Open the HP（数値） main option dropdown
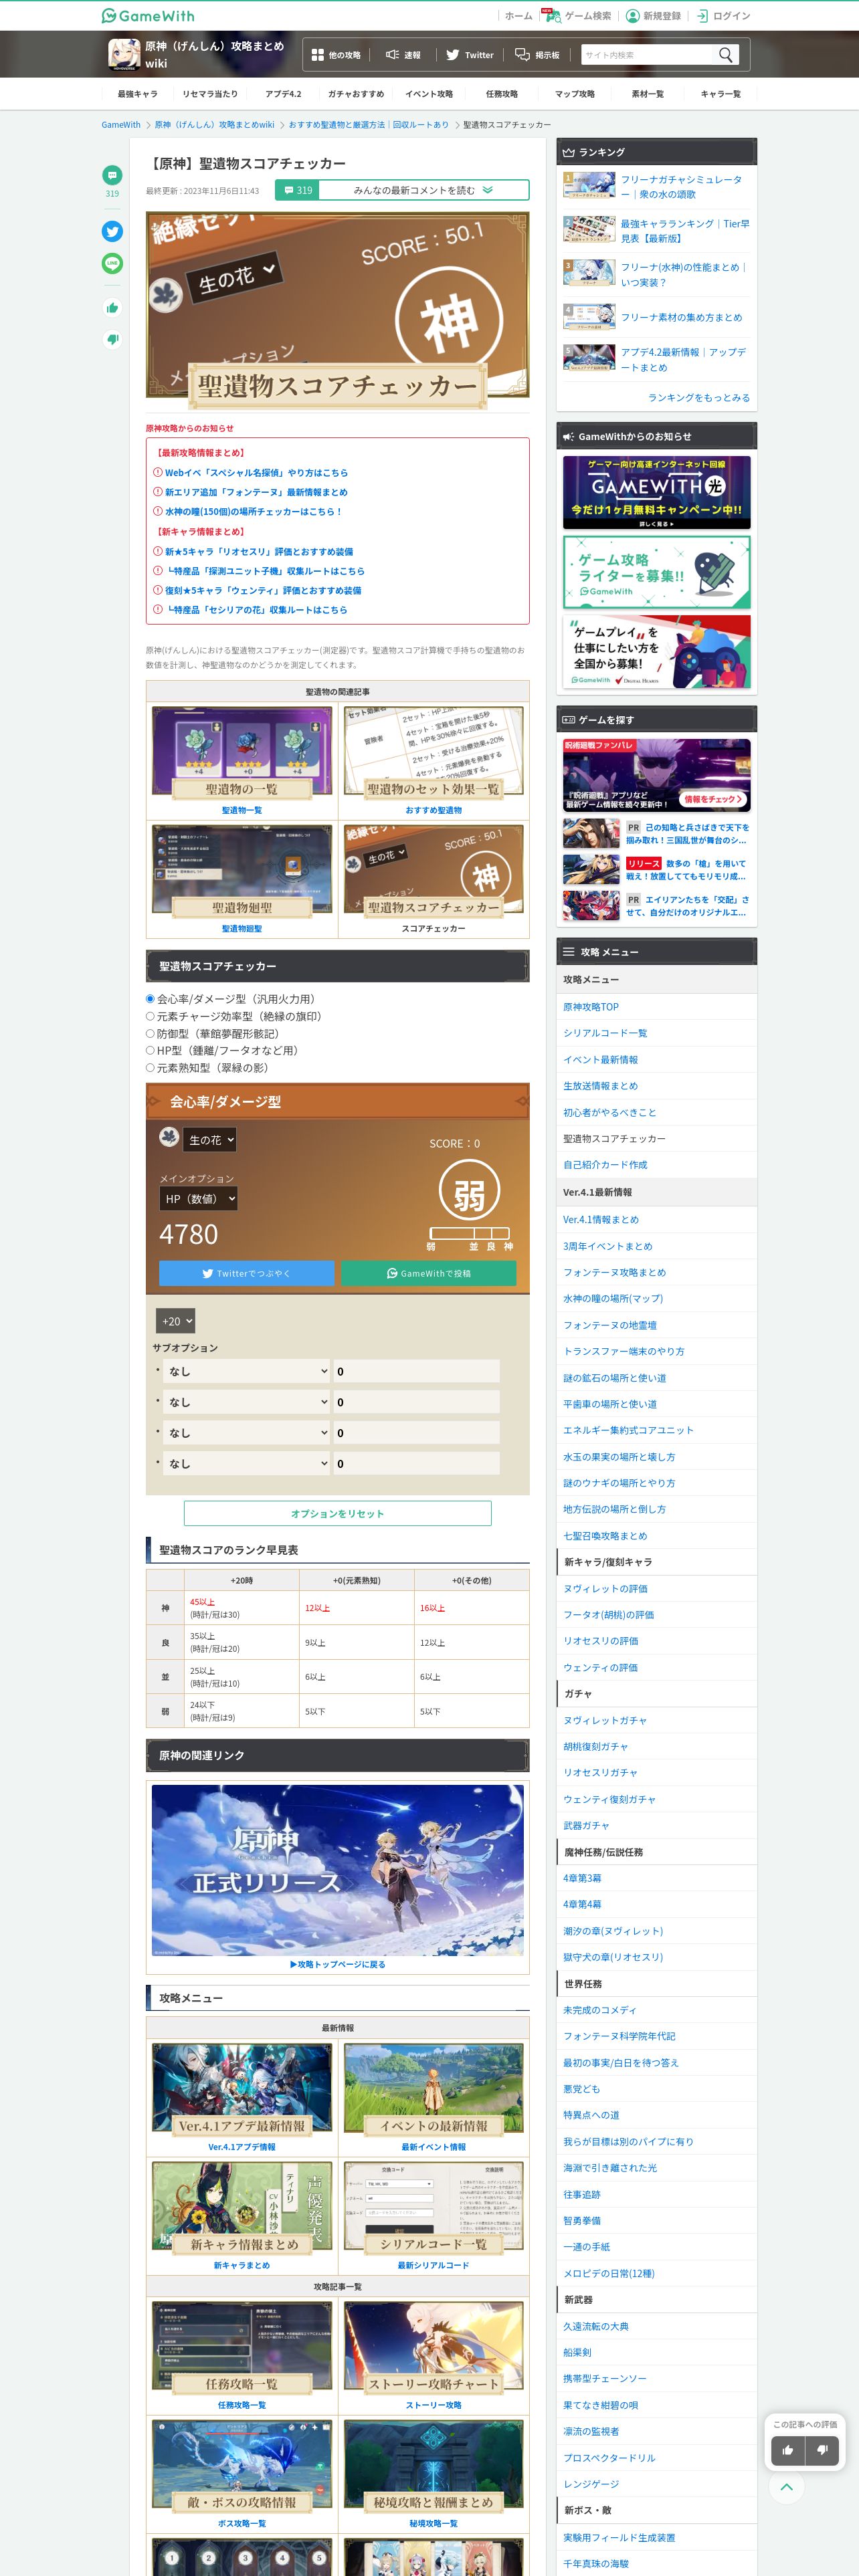859x2576 pixels. point(198,1198)
